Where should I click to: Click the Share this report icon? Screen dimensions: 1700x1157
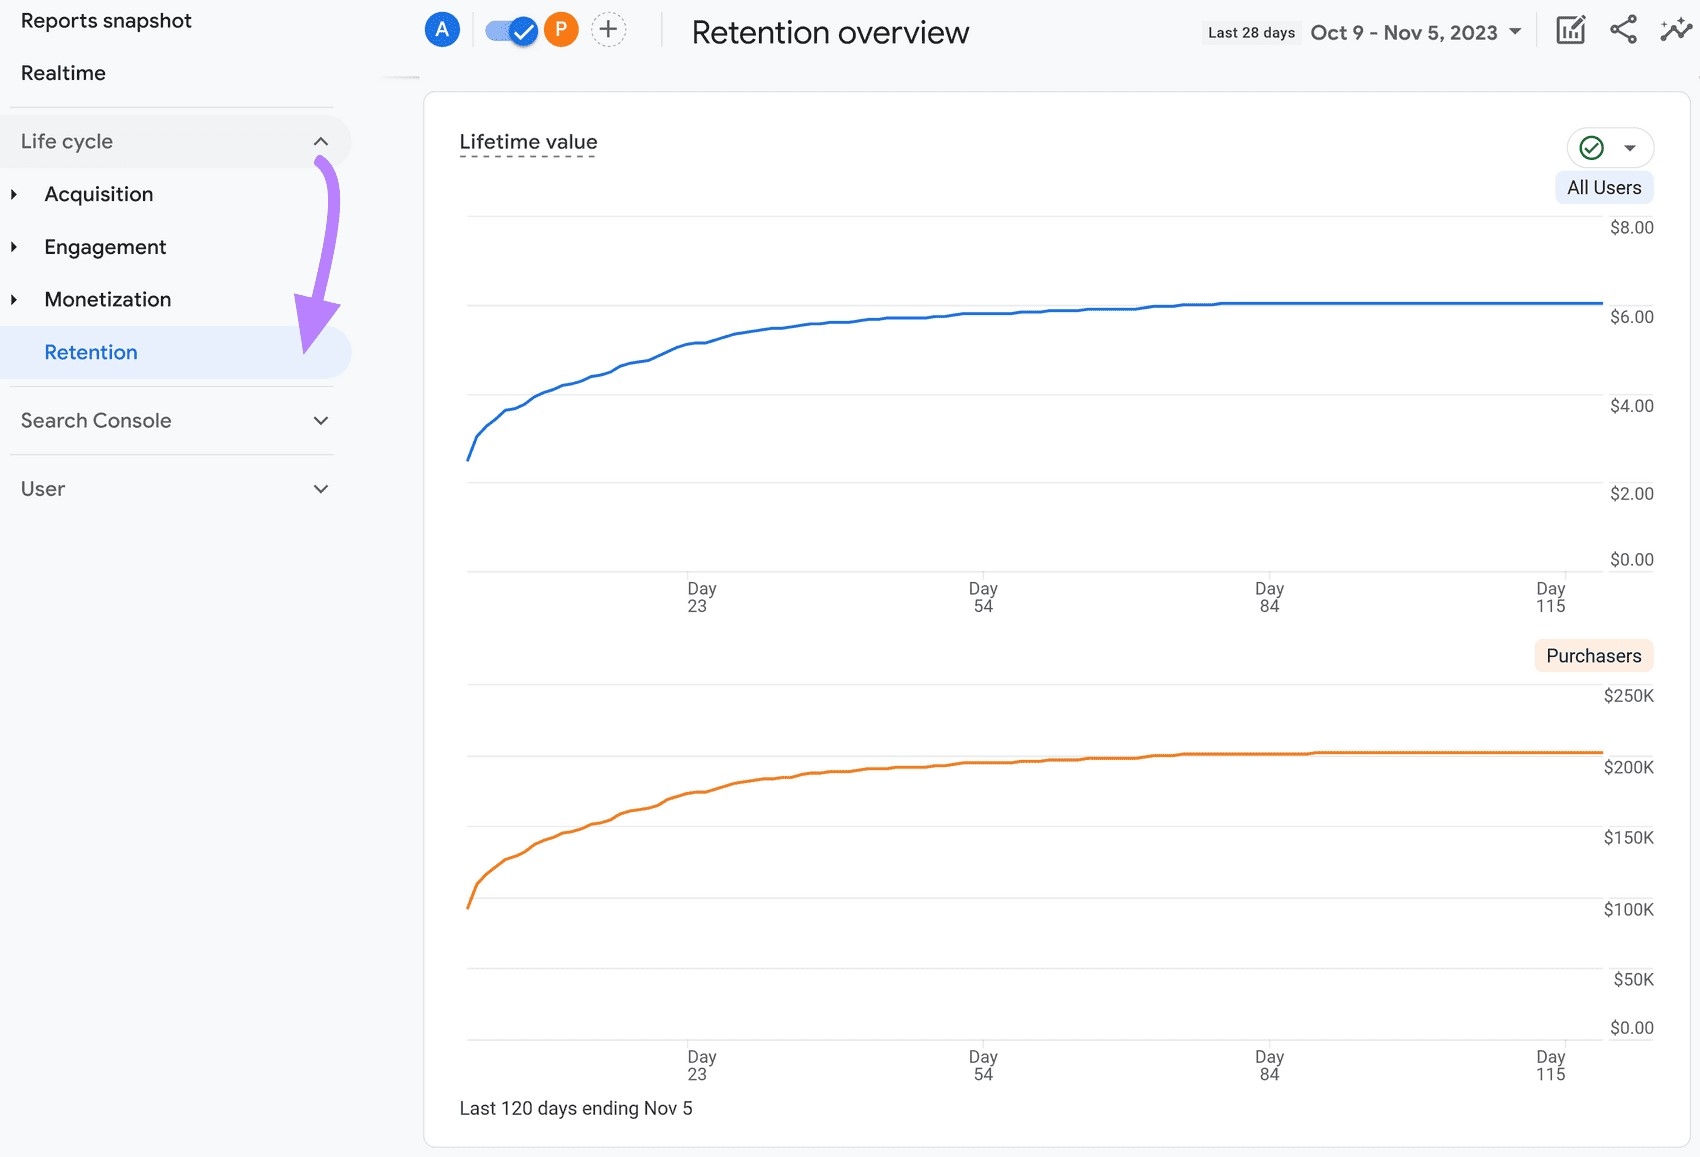[x=1623, y=30]
